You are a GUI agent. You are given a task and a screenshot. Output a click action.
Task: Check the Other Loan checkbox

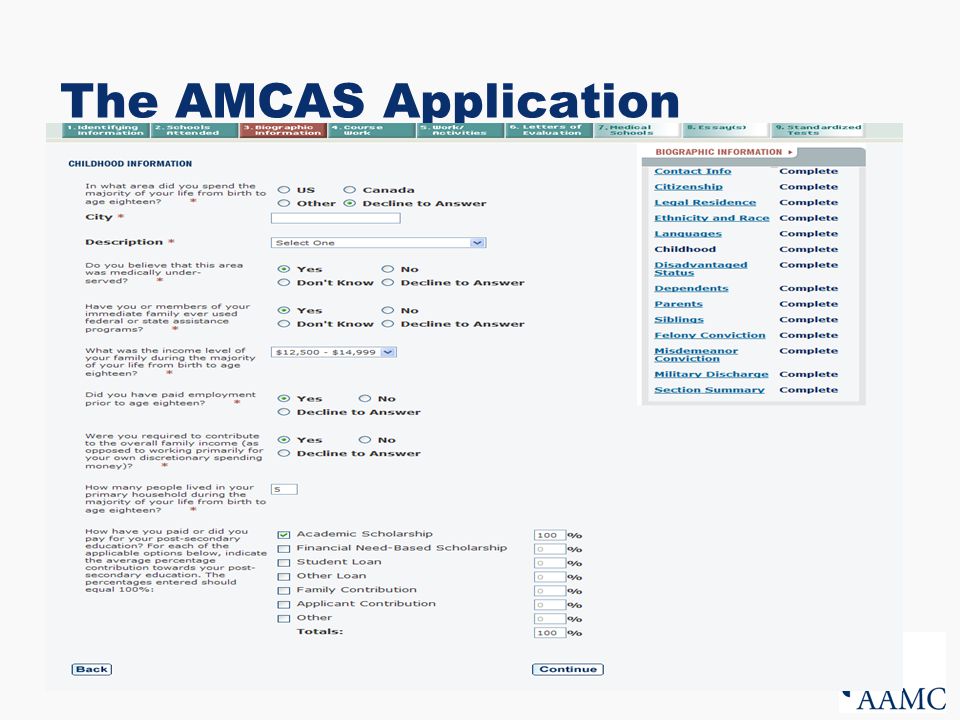[283, 577]
